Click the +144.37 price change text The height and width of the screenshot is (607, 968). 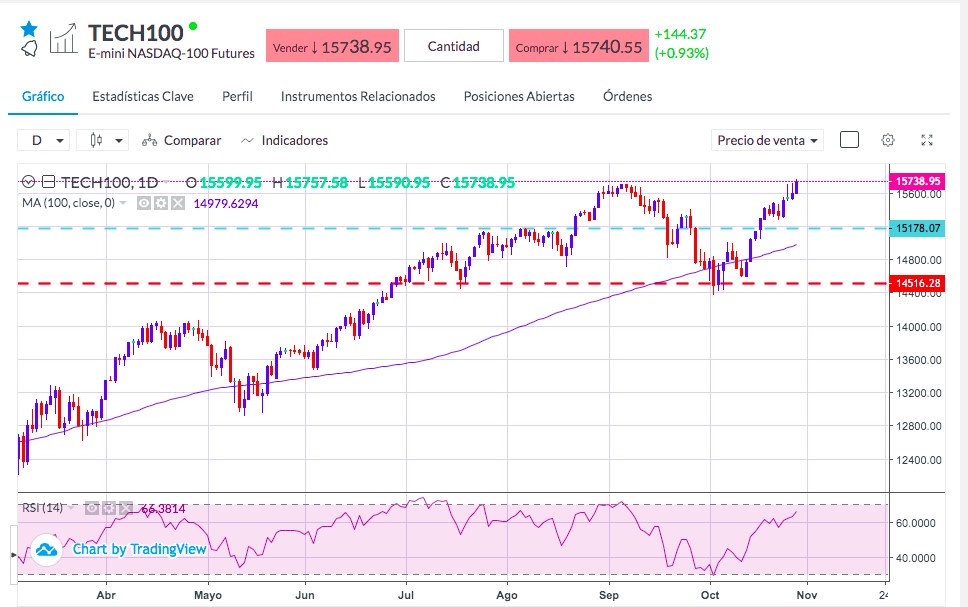(680, 35)
